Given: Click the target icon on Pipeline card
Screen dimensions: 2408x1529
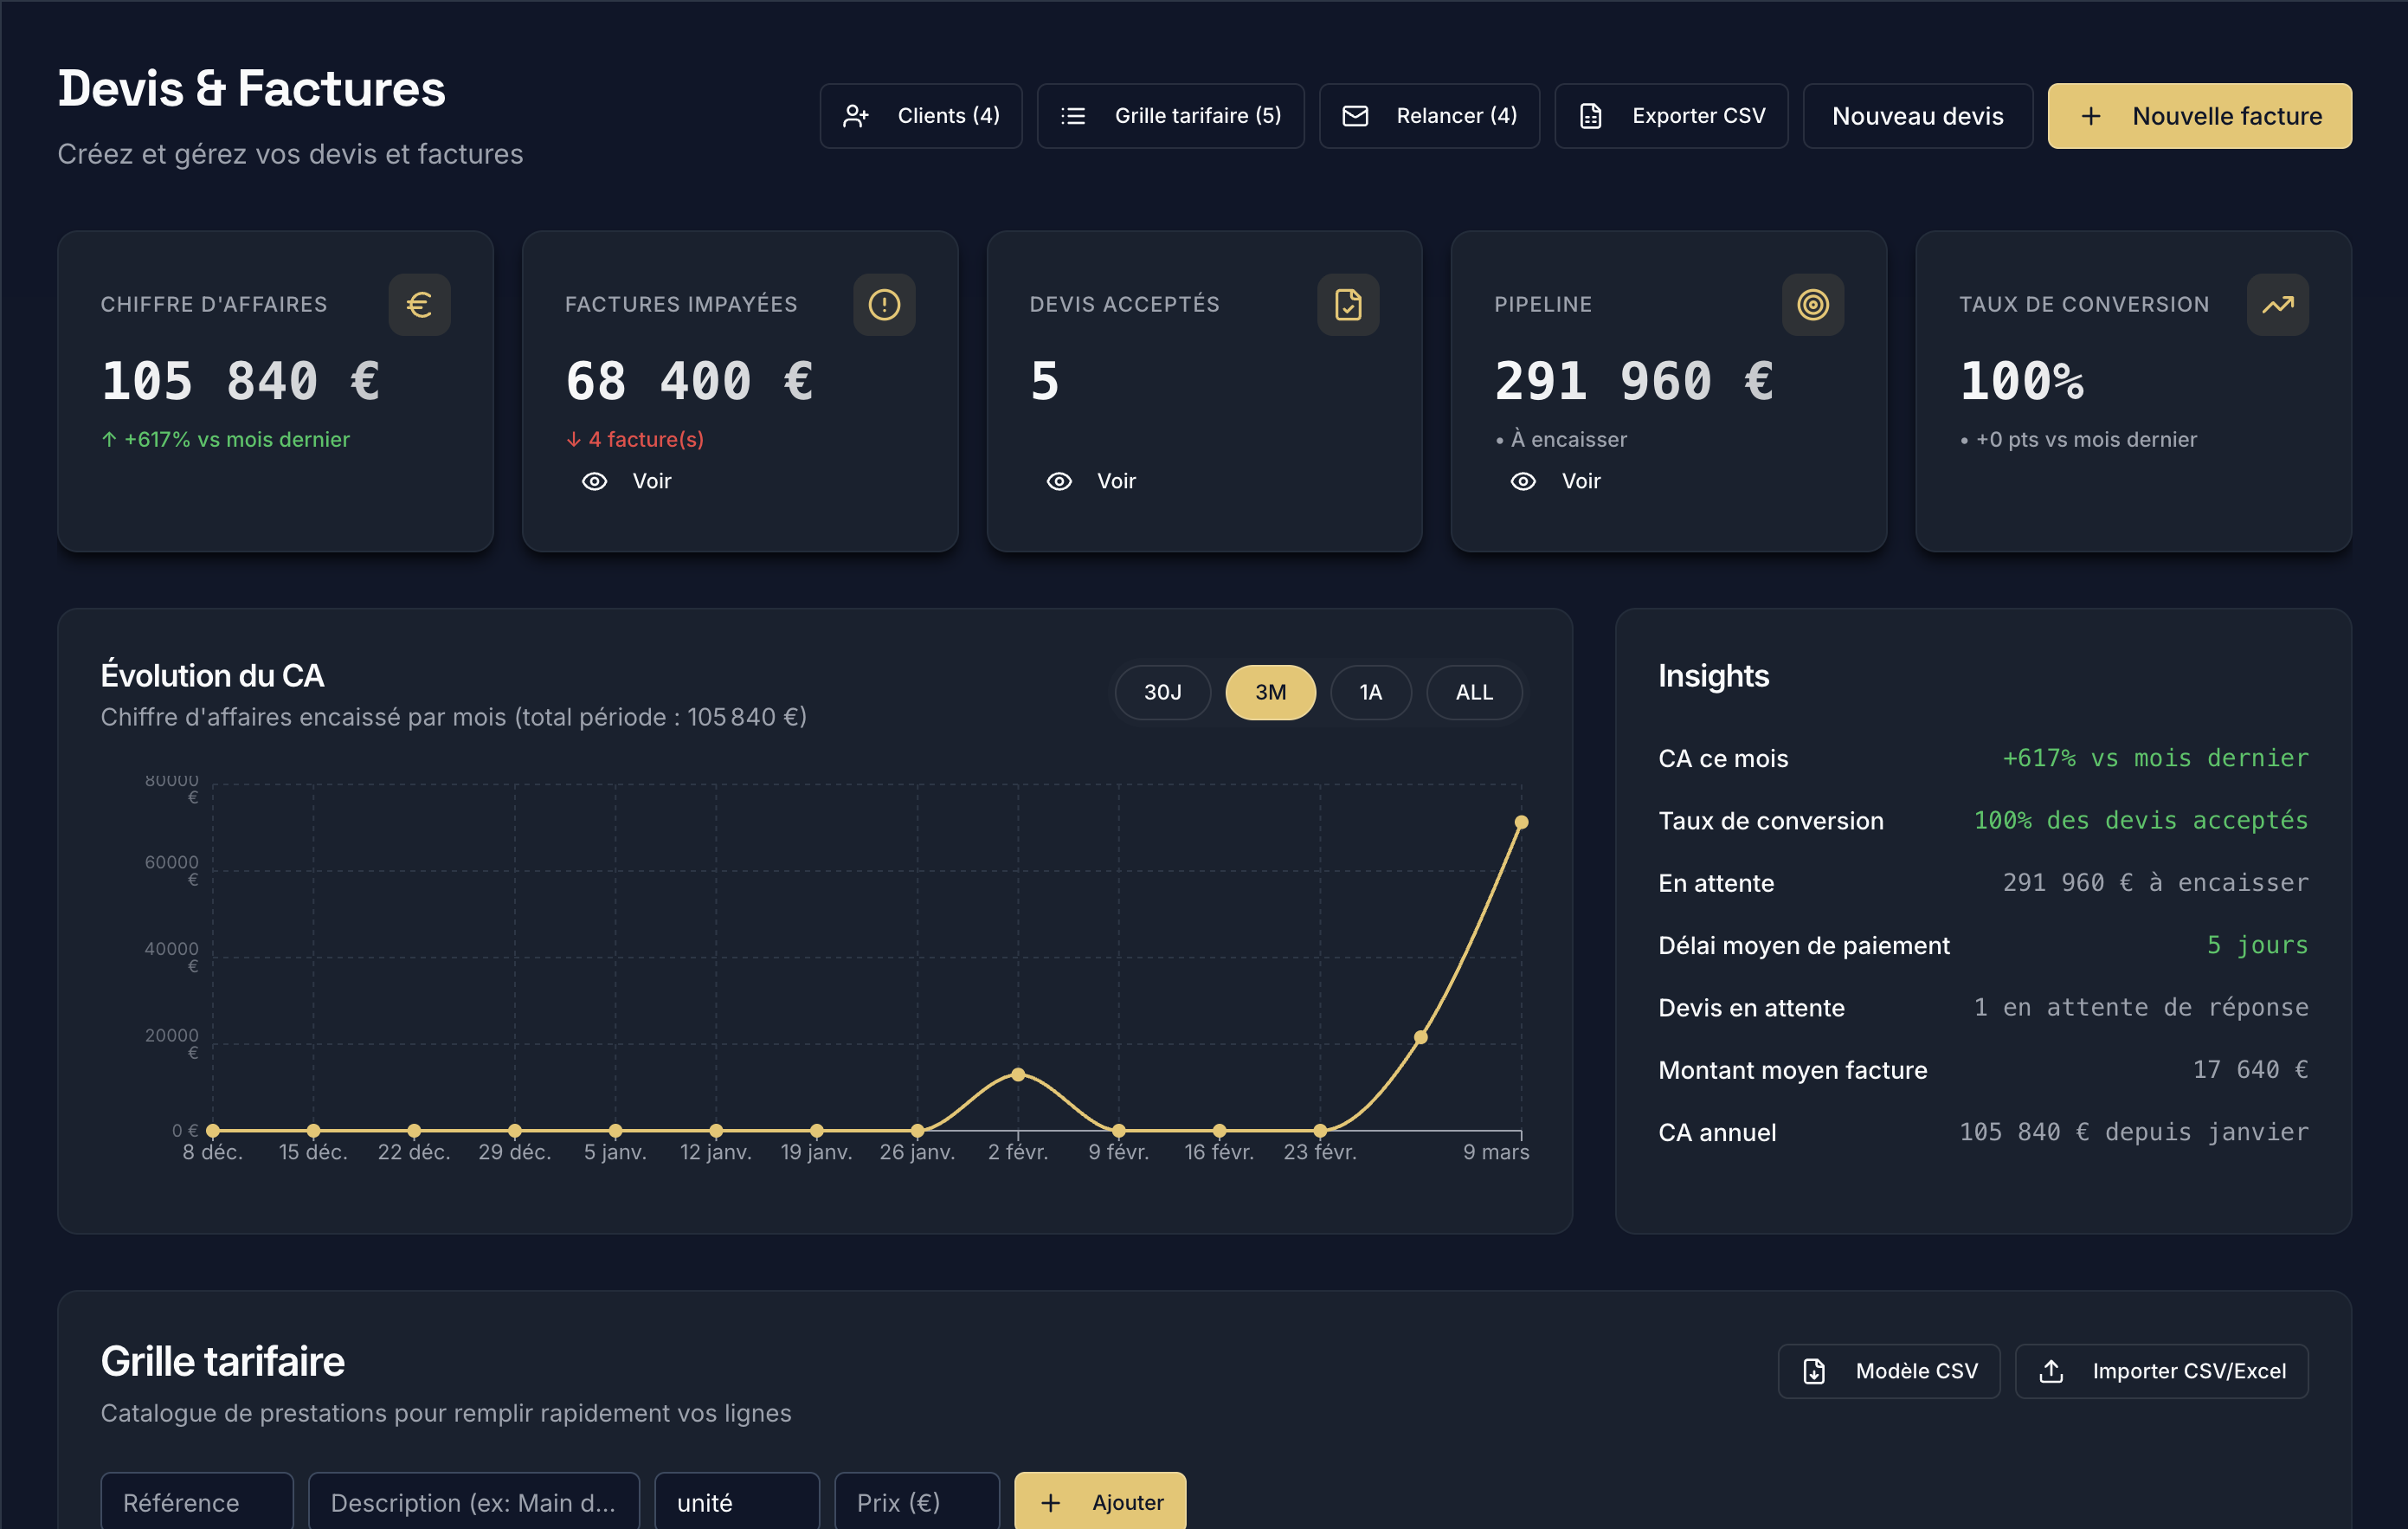Looking at the screenshot, I should 1812,304.
